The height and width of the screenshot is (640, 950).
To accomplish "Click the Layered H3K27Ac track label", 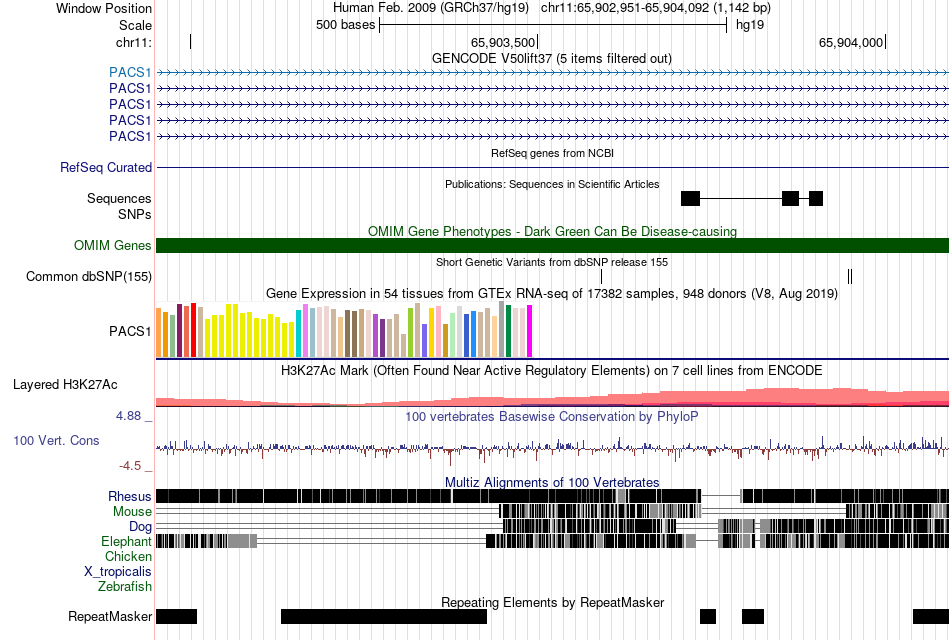I will pyautogui.click(x=65, y=384).
